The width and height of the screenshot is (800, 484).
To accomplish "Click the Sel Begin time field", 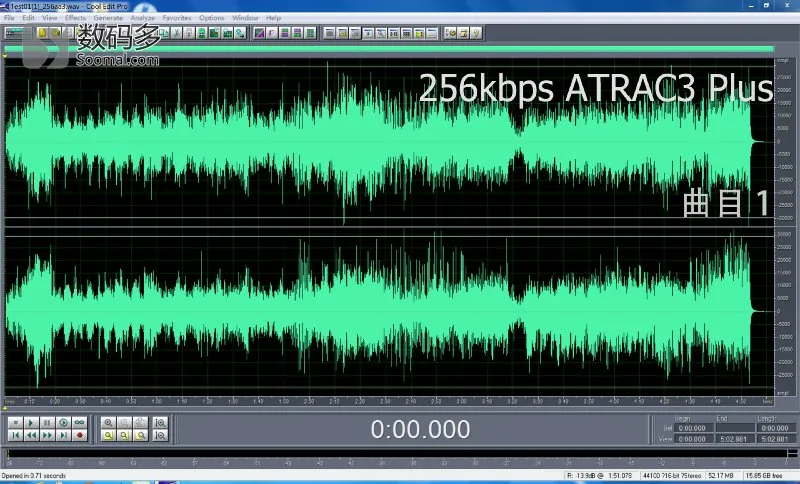I will point(692,428).
